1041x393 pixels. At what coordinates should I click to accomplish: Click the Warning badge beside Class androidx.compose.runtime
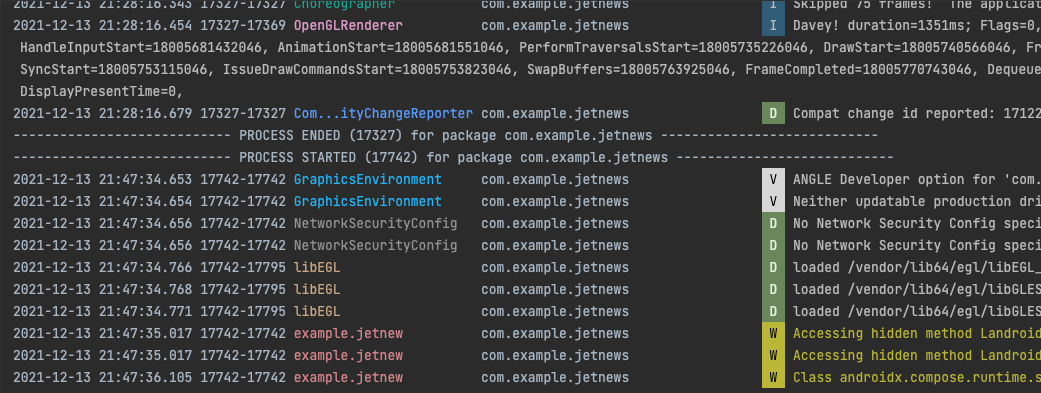pyautogui.click(x=773, y=378)
